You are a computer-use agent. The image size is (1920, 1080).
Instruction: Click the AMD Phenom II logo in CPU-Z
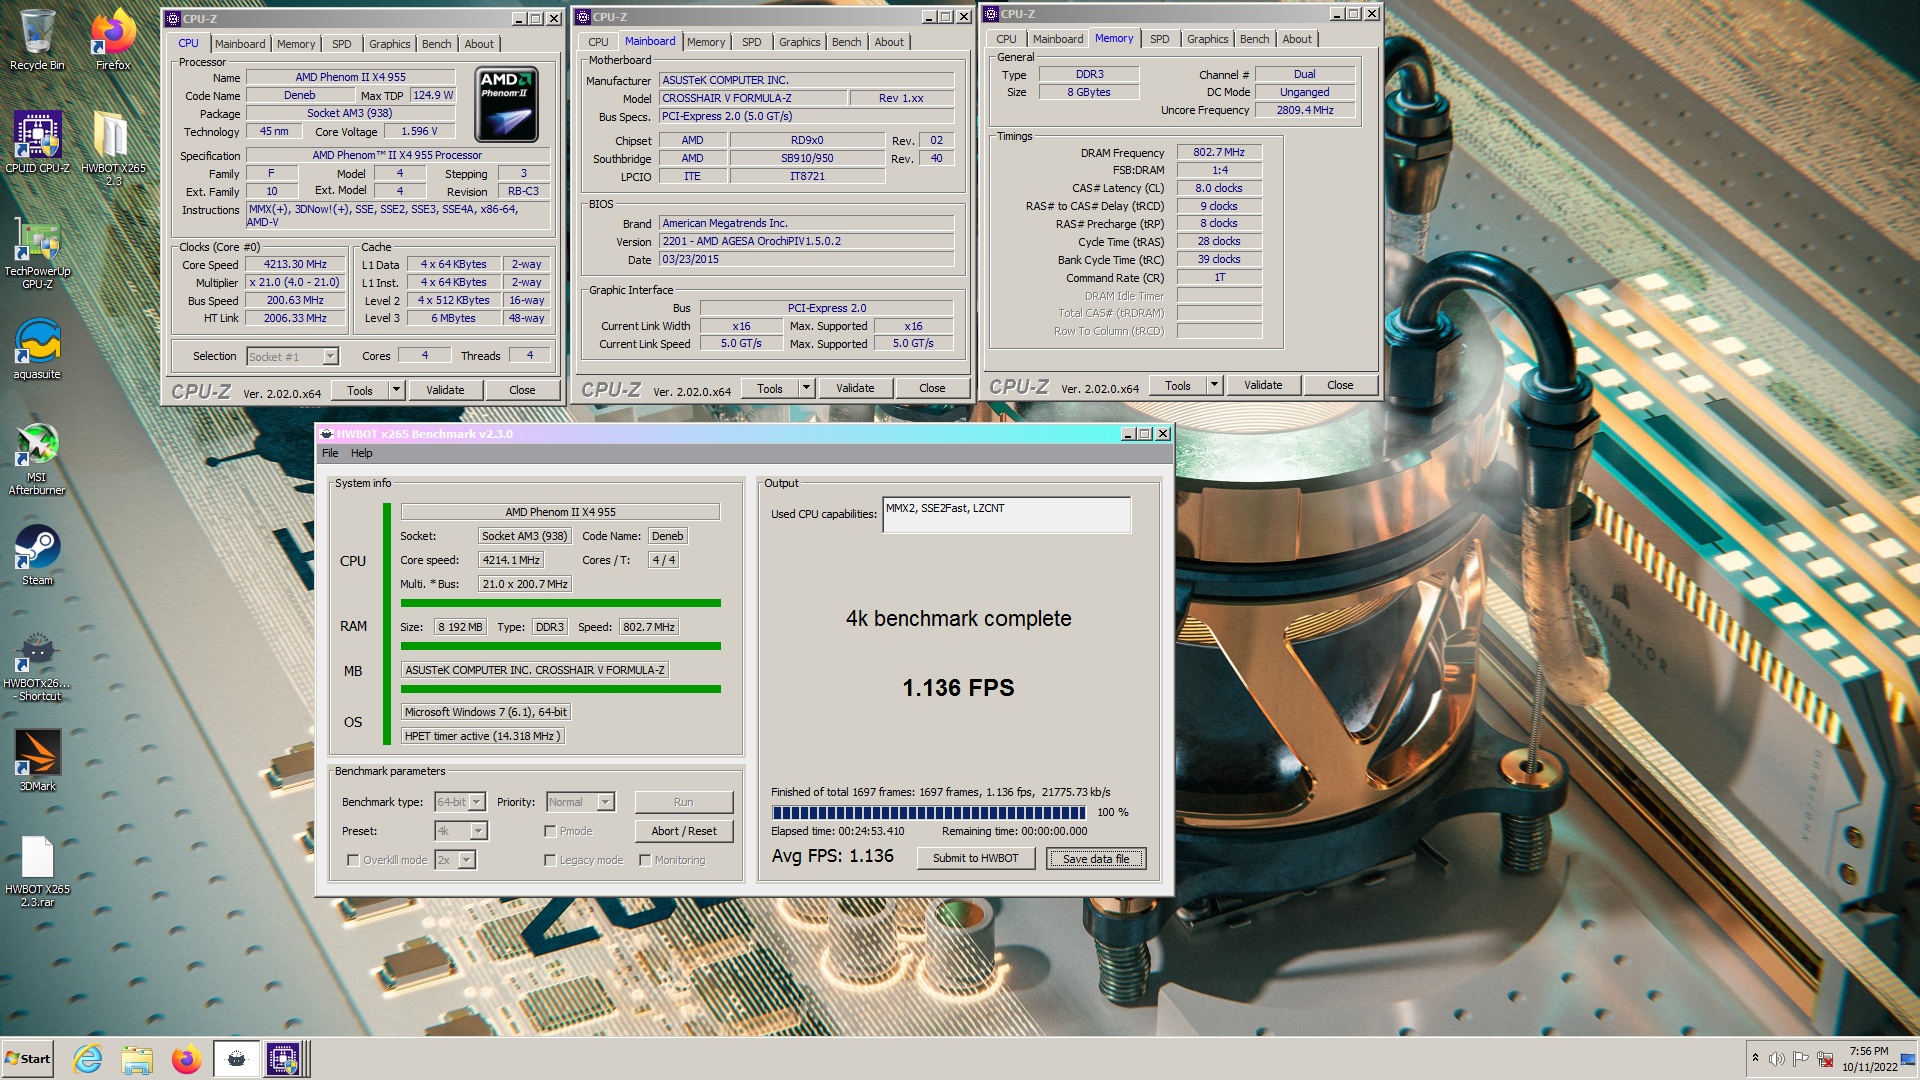(x=507, y=104)
